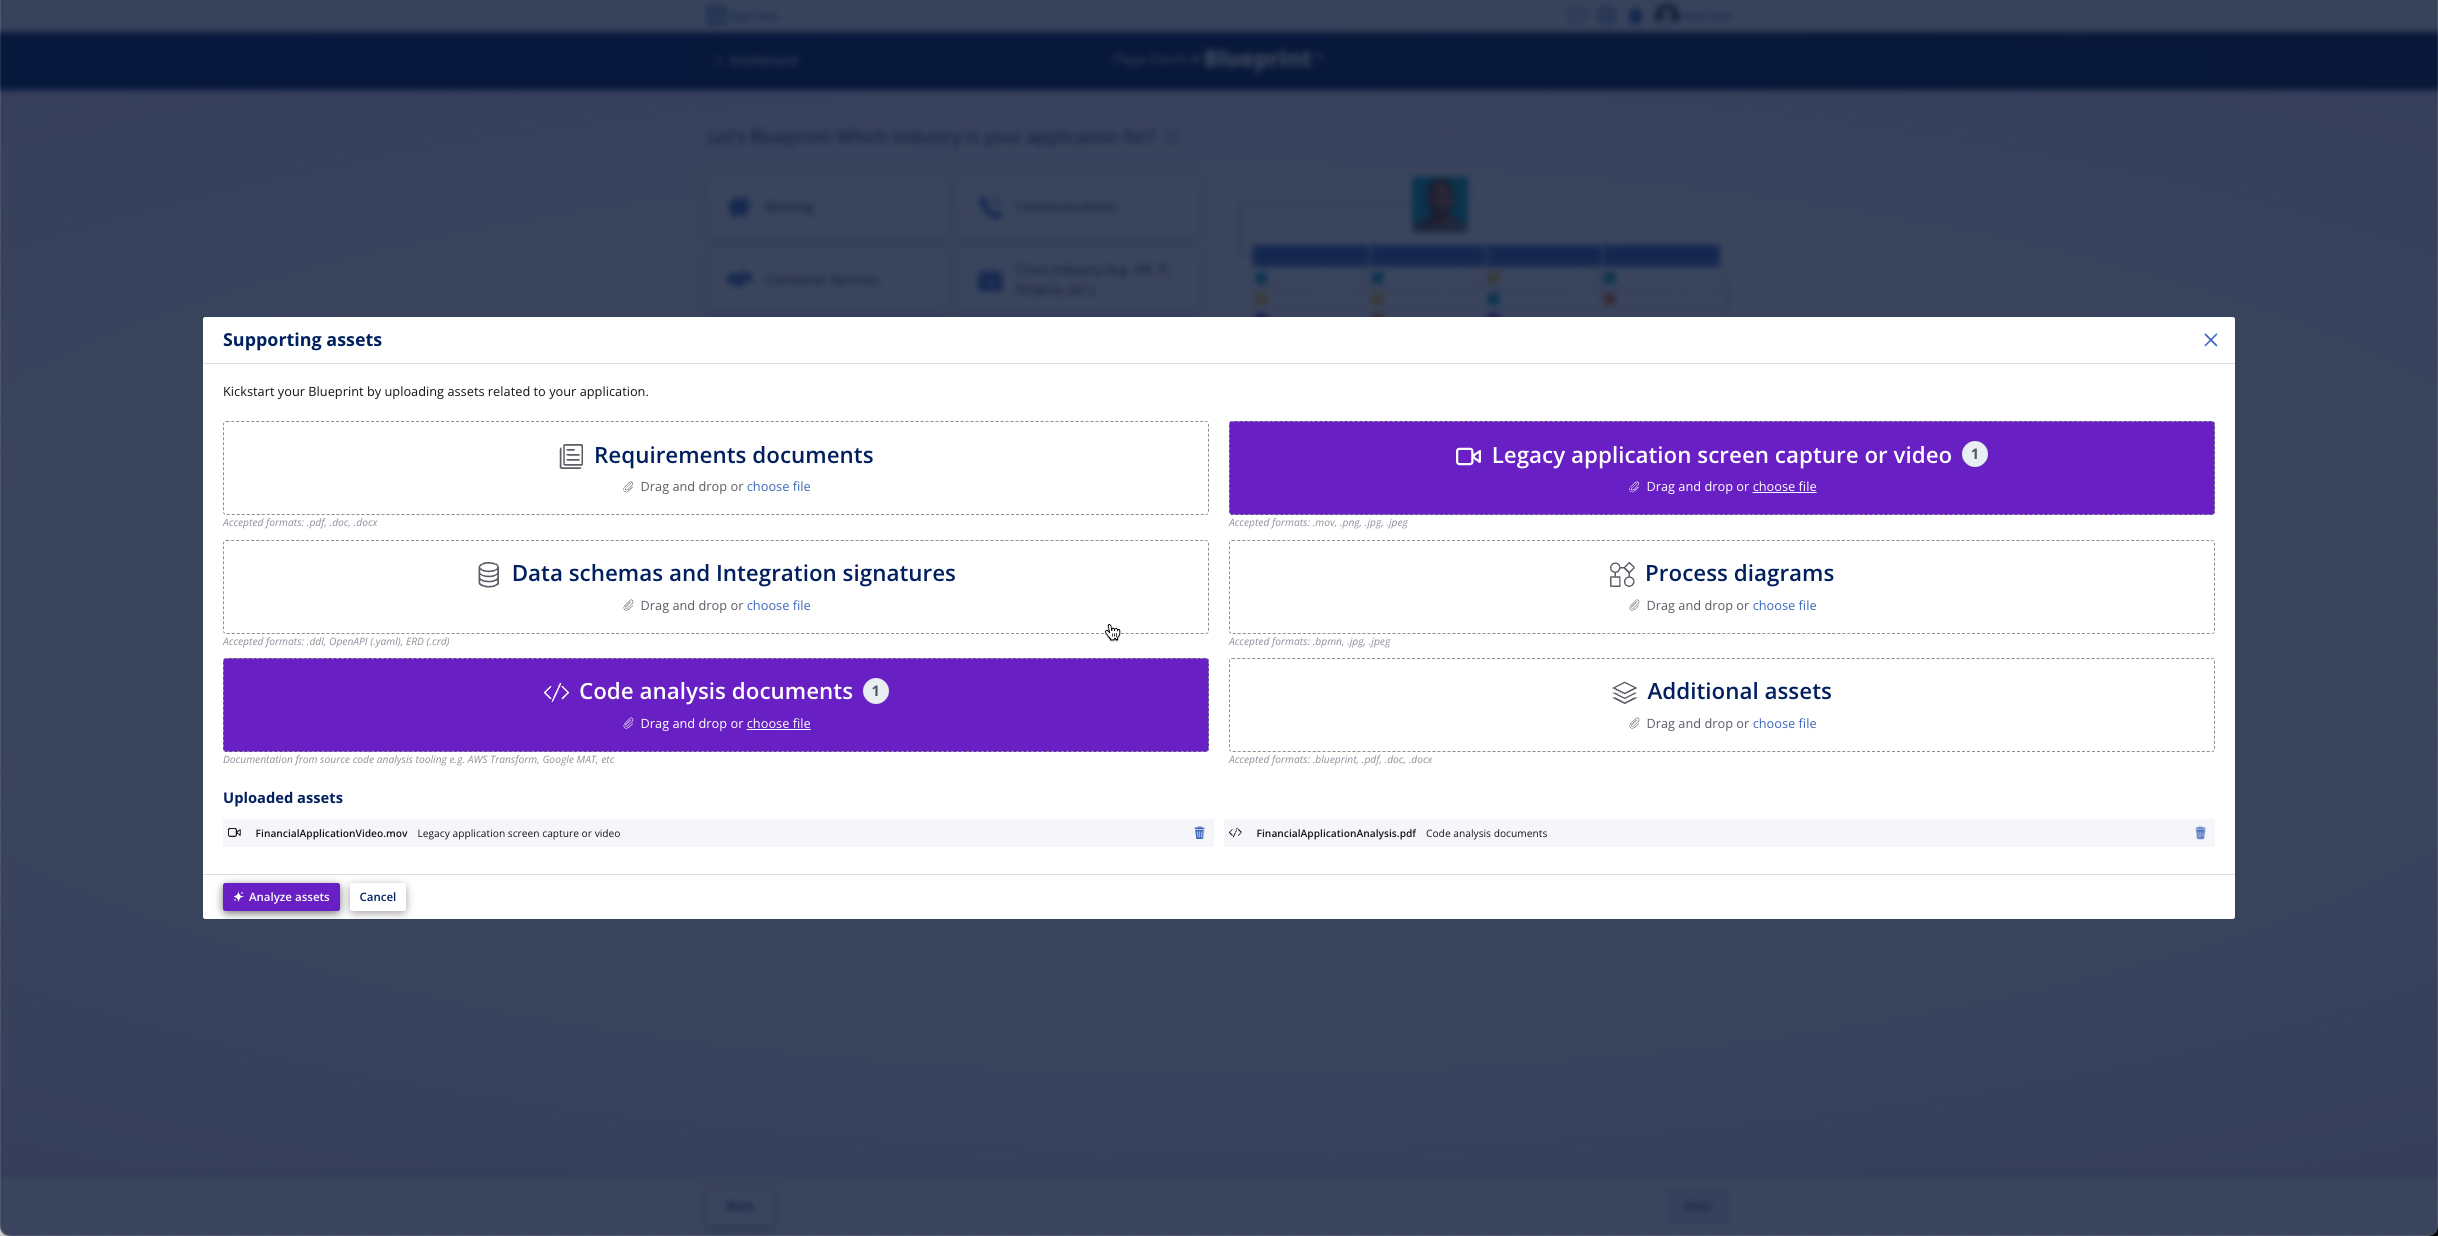Viewport: 2438px width, 1236px height.
Task: Choose file for Requirements documents
Action: [x=778, y=487]
